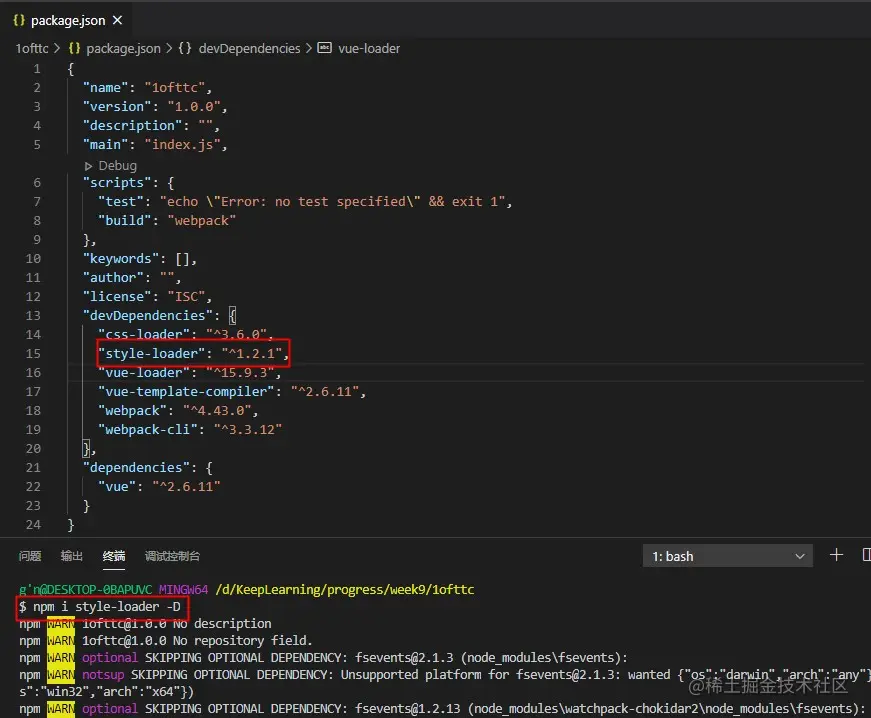Click the terminal path /d/KeepLearning/progress/week9/1ofttc

[344, 589]
